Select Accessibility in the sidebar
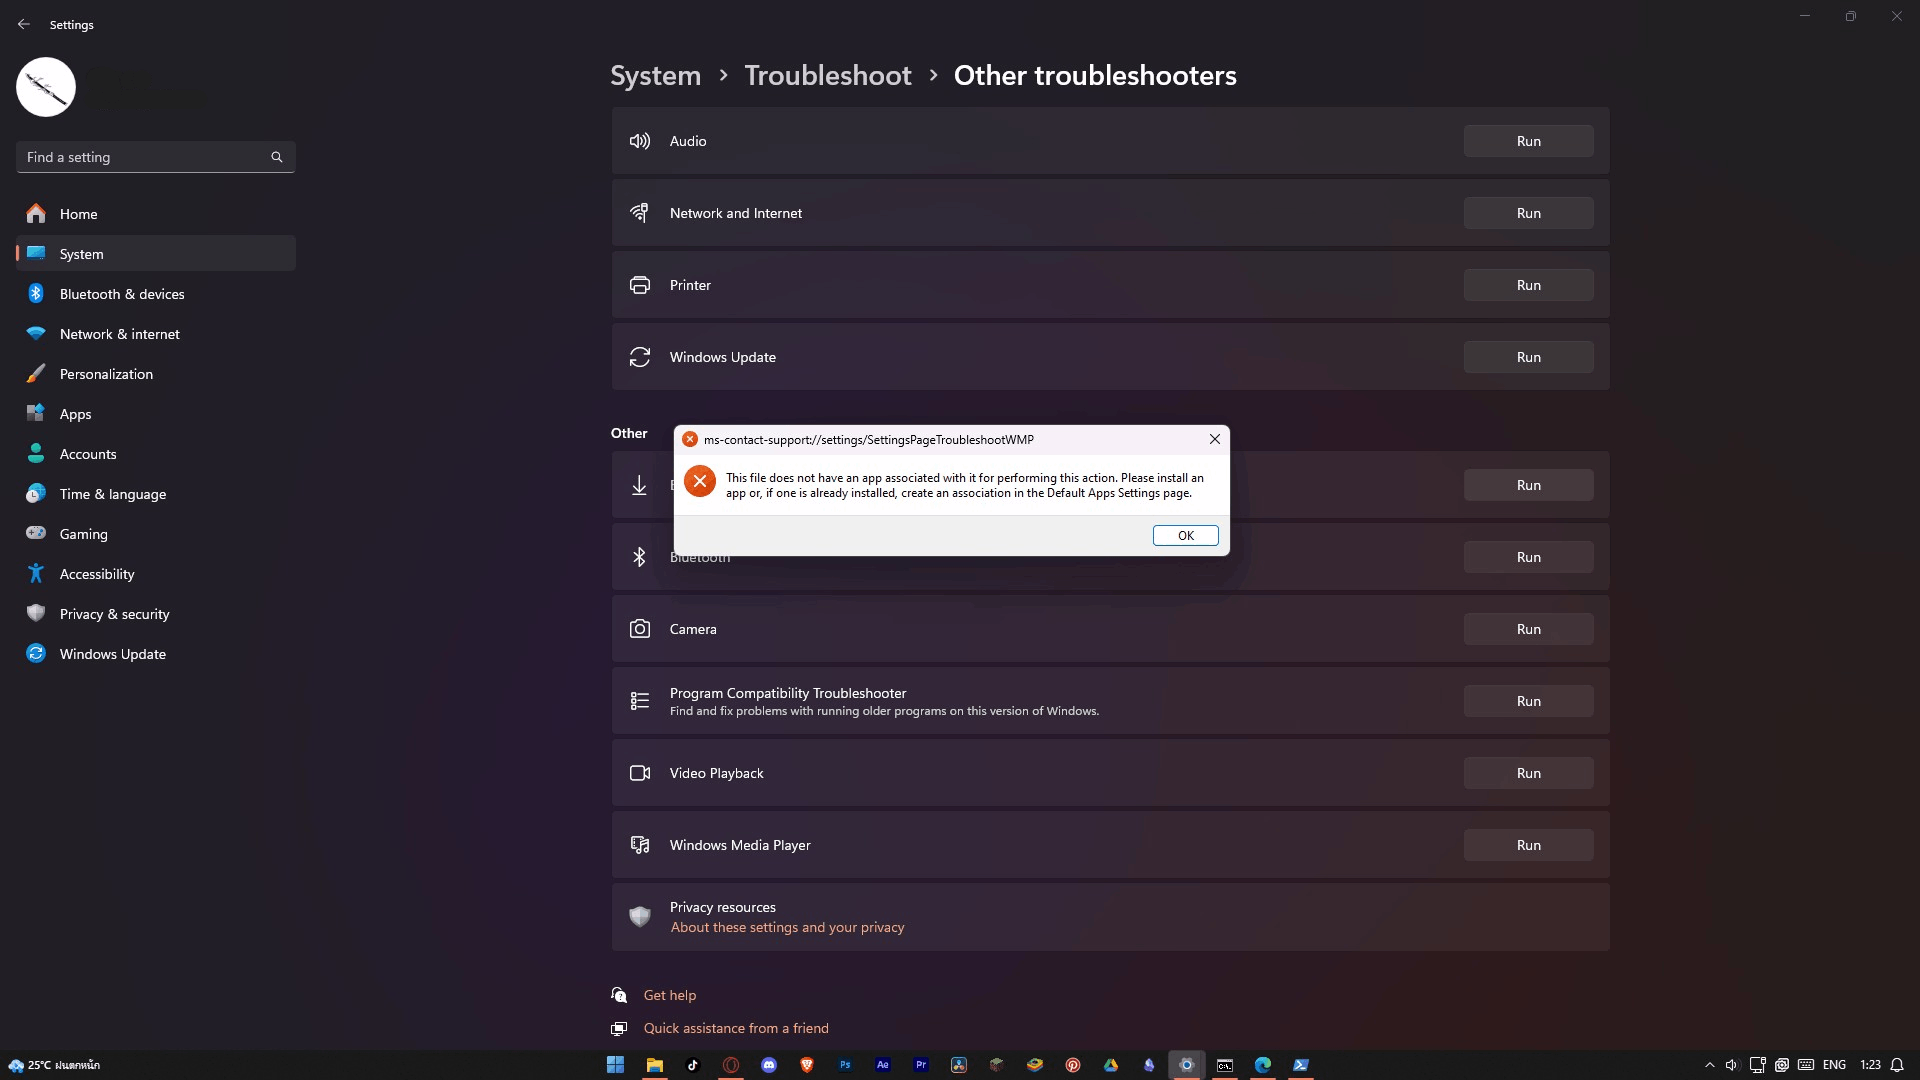 97,574
